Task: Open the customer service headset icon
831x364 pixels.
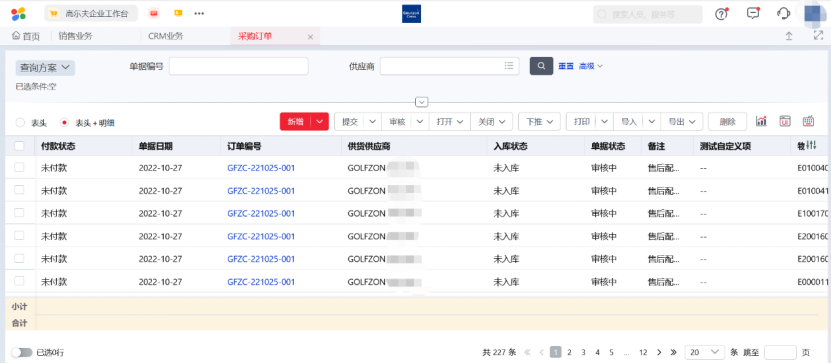Action: (x=783, y=13)
